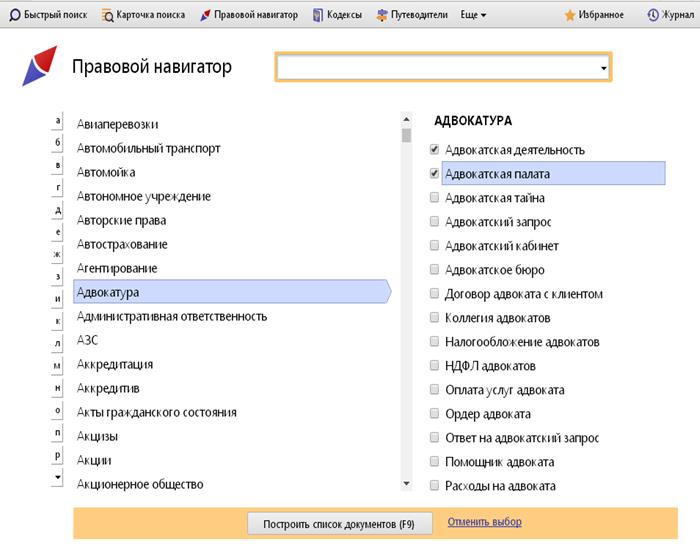Open the Search card icon
The image size is (700, 552).
click(x=108, y=15)
